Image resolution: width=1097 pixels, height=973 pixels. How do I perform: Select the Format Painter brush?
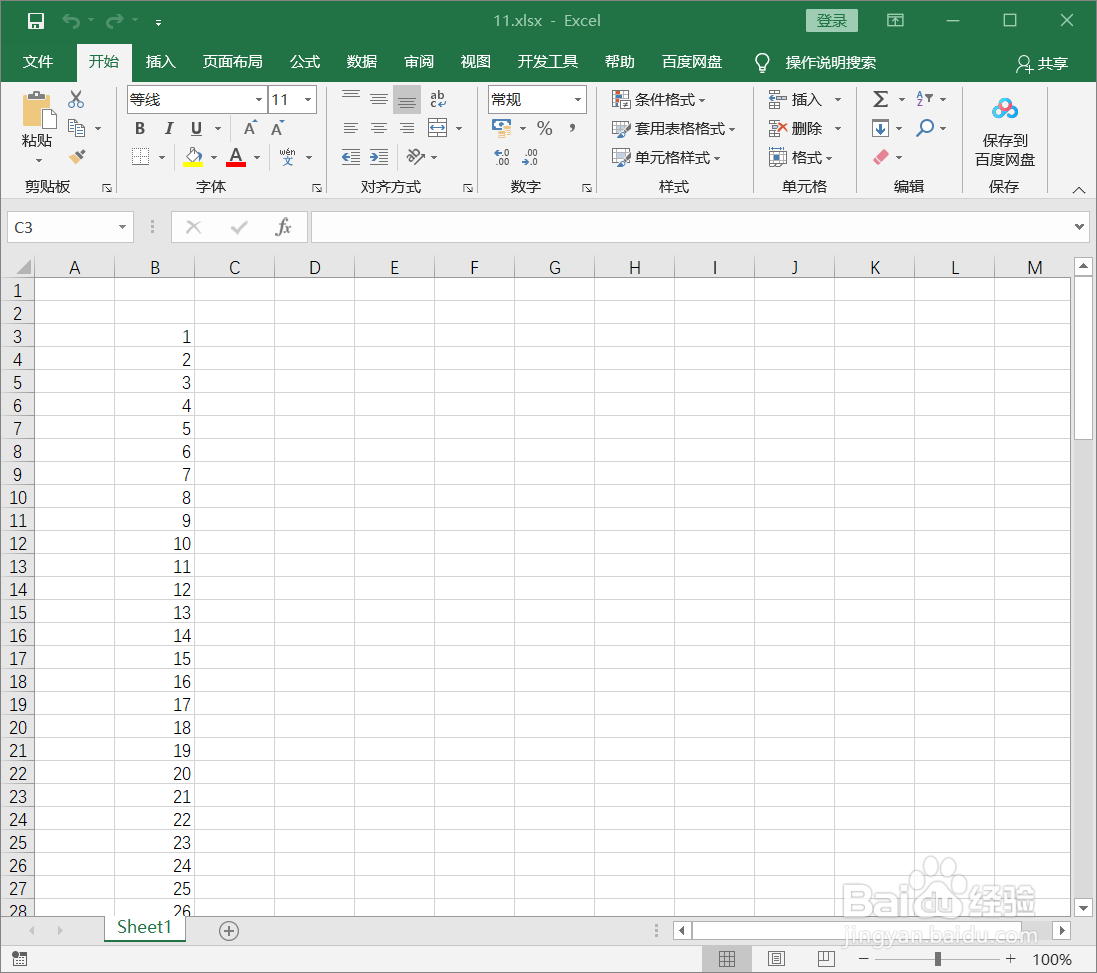[x=77, y=157]
